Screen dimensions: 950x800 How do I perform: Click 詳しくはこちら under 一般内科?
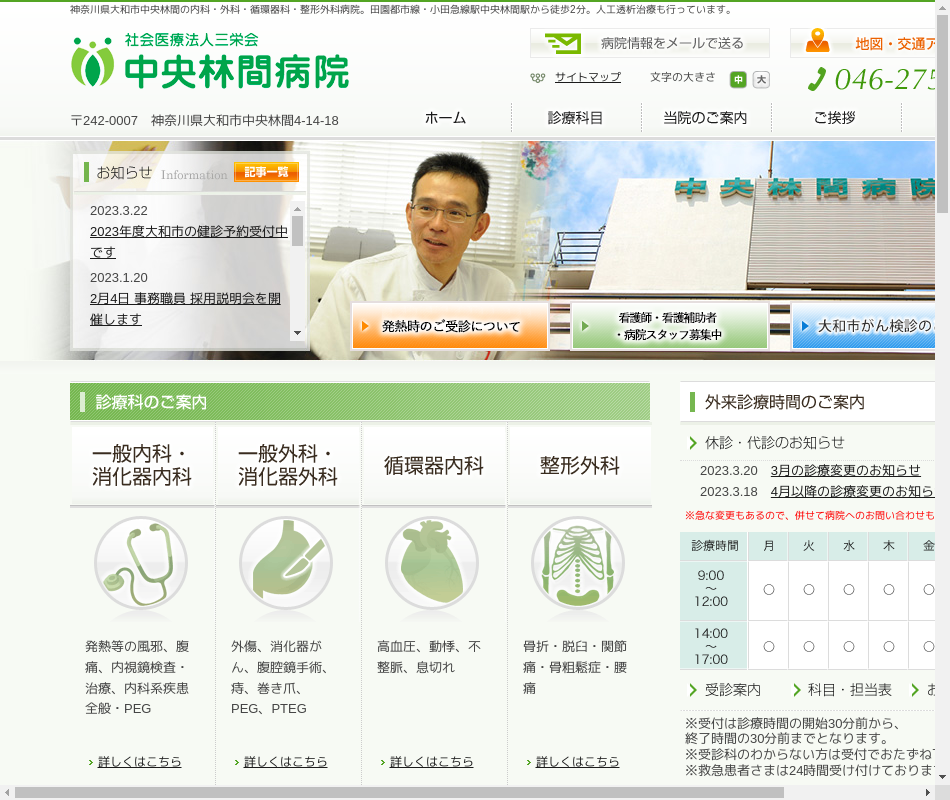139,762
